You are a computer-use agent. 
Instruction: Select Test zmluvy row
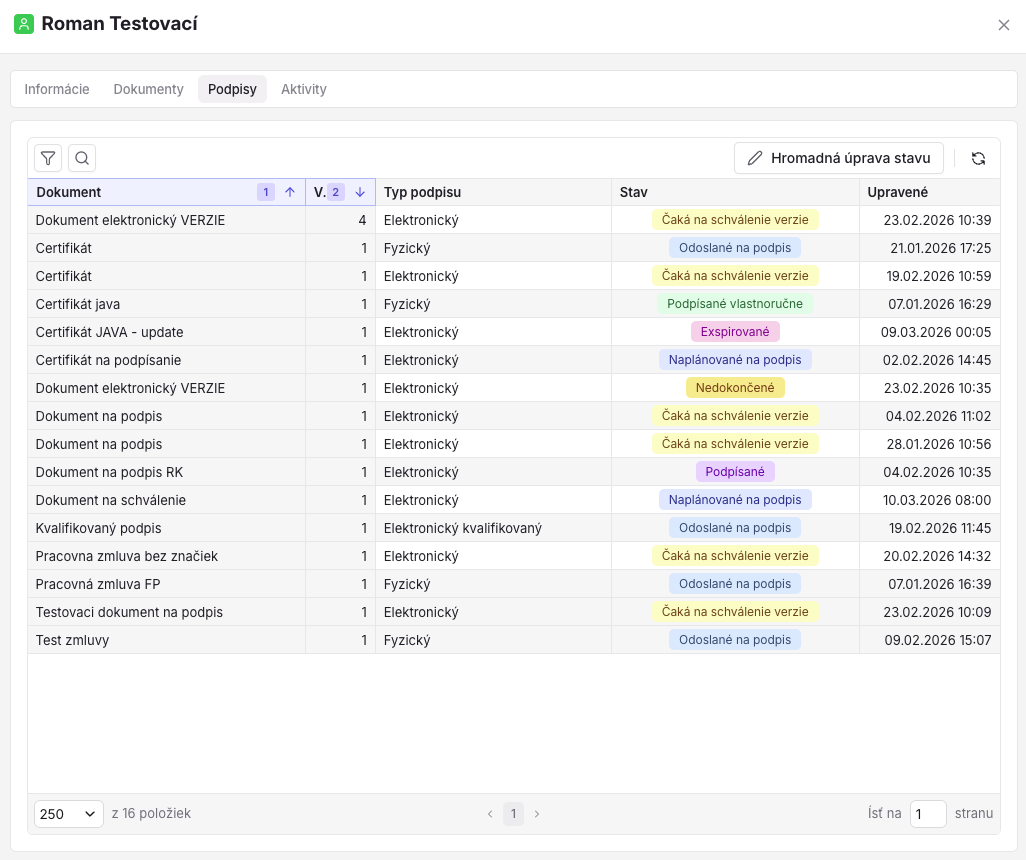[514, 640]
